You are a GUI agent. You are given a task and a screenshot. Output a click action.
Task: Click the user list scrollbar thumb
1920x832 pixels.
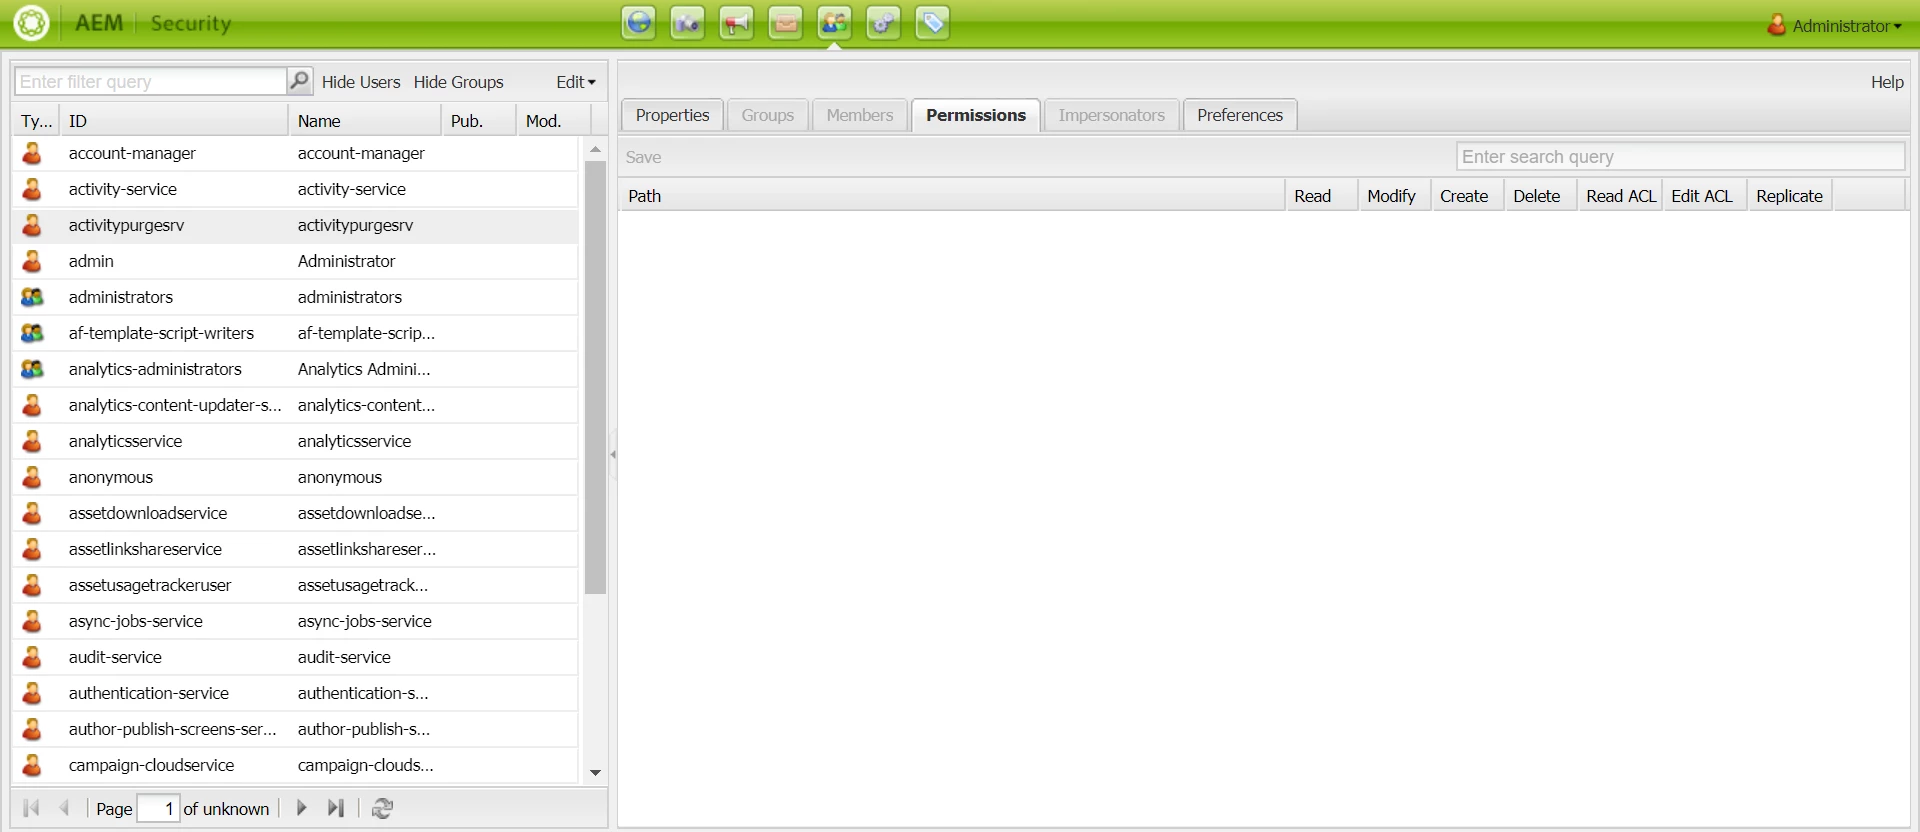point(596,377)
